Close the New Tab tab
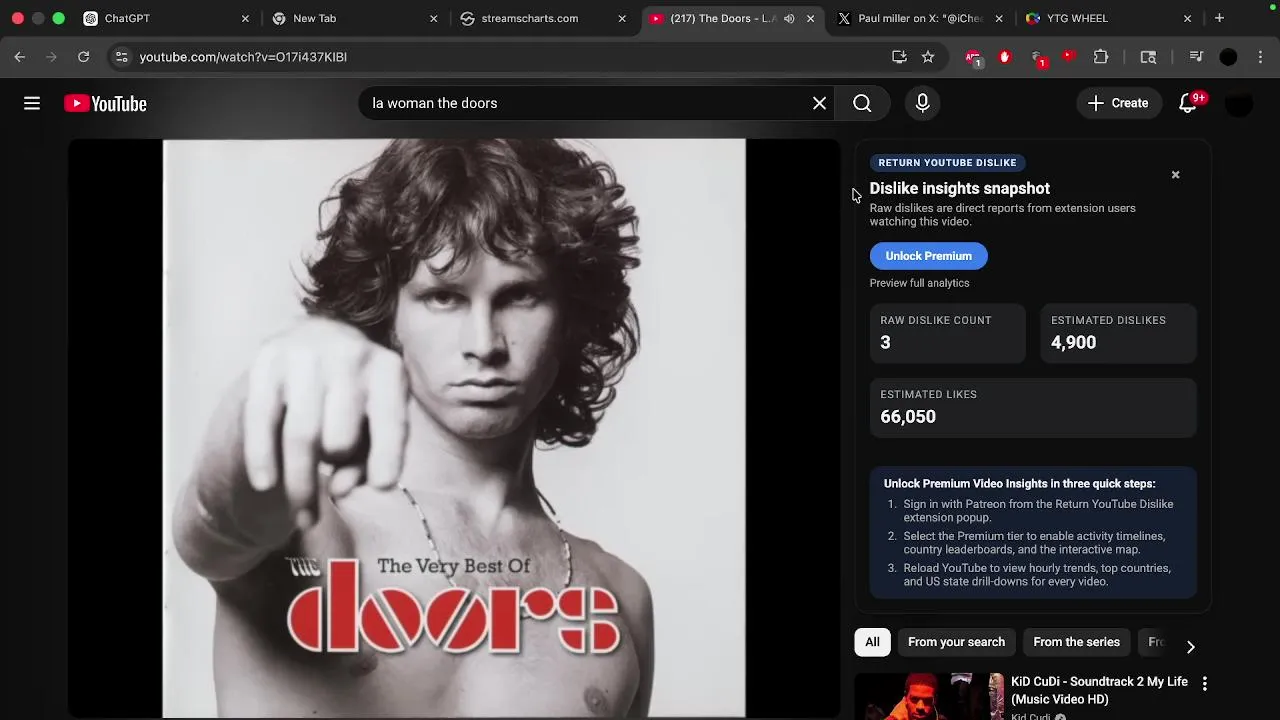Screen dimensions: 1280x720 (433, 18)
